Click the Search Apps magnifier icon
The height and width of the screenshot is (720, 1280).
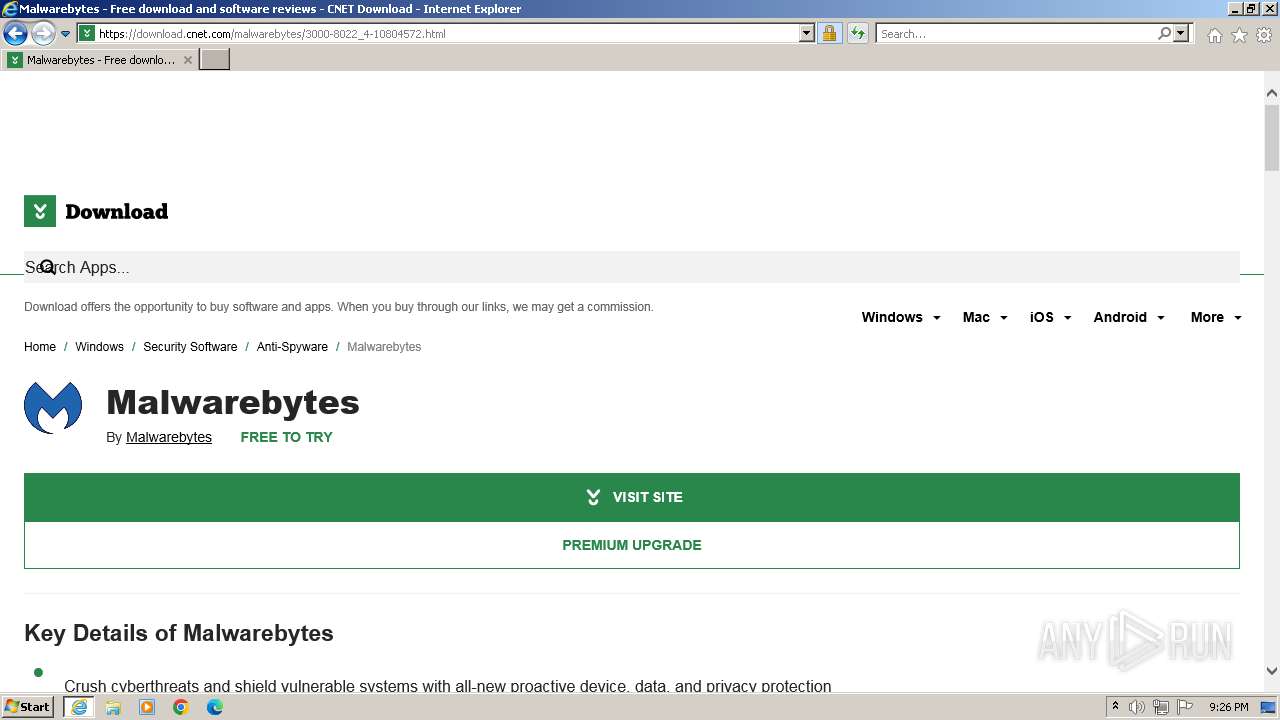46,267
